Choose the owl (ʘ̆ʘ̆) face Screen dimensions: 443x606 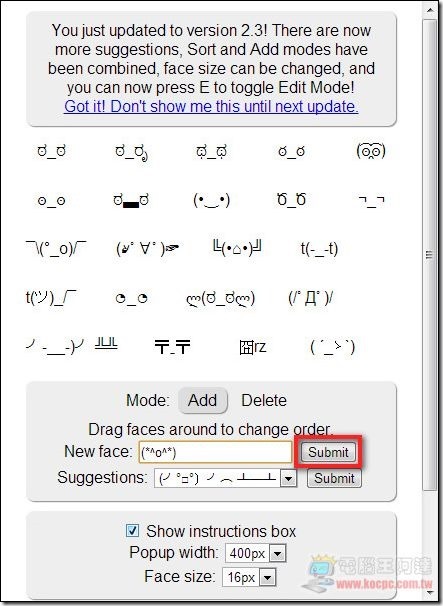click(371, 151)
